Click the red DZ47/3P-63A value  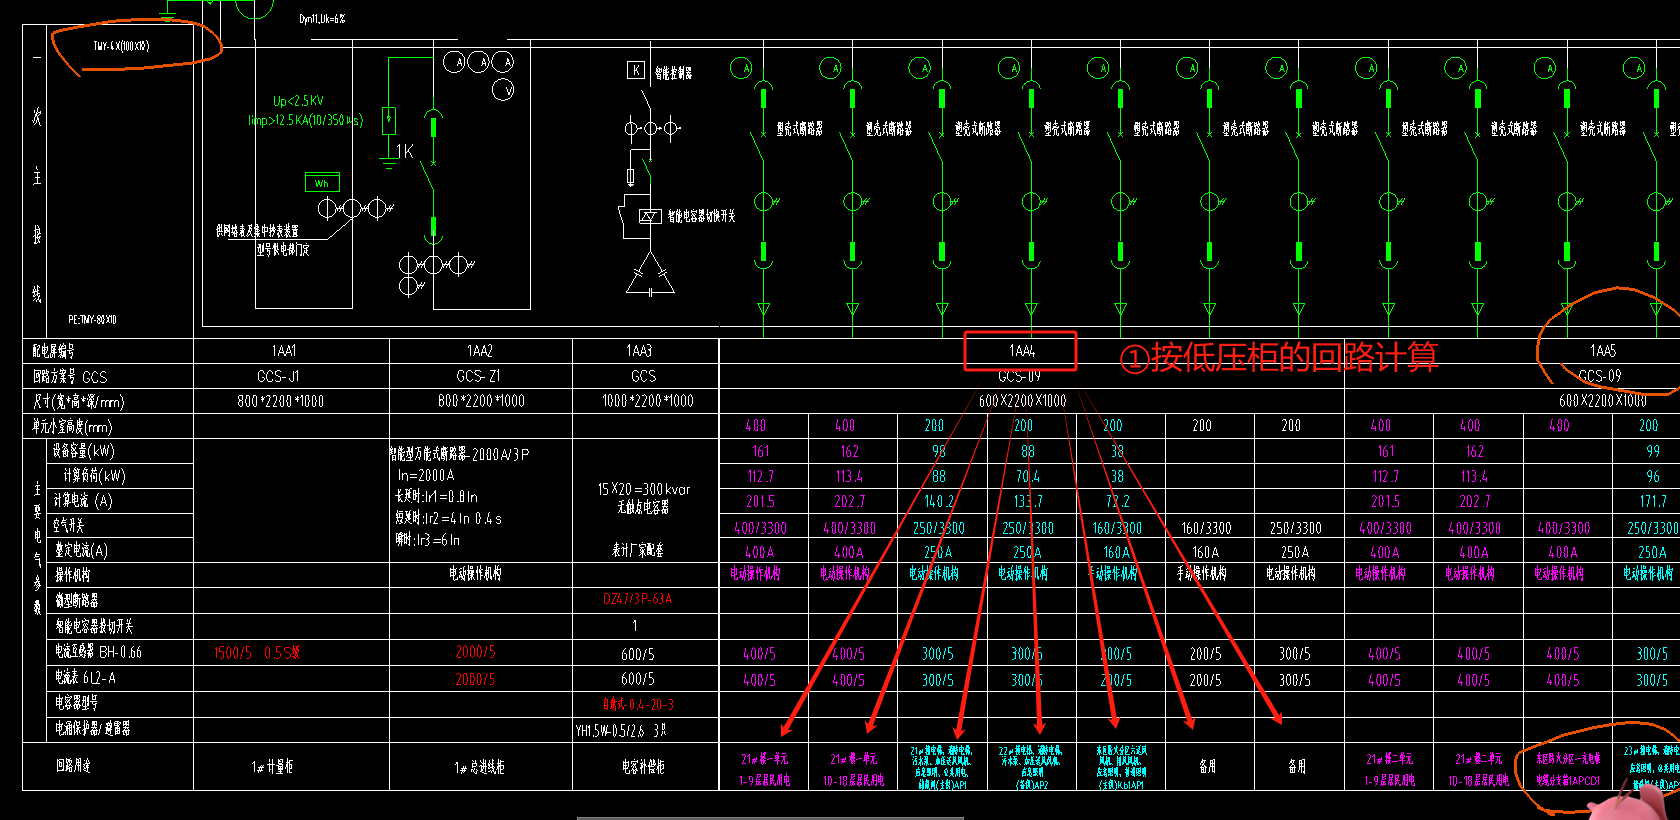click(637, 599)
